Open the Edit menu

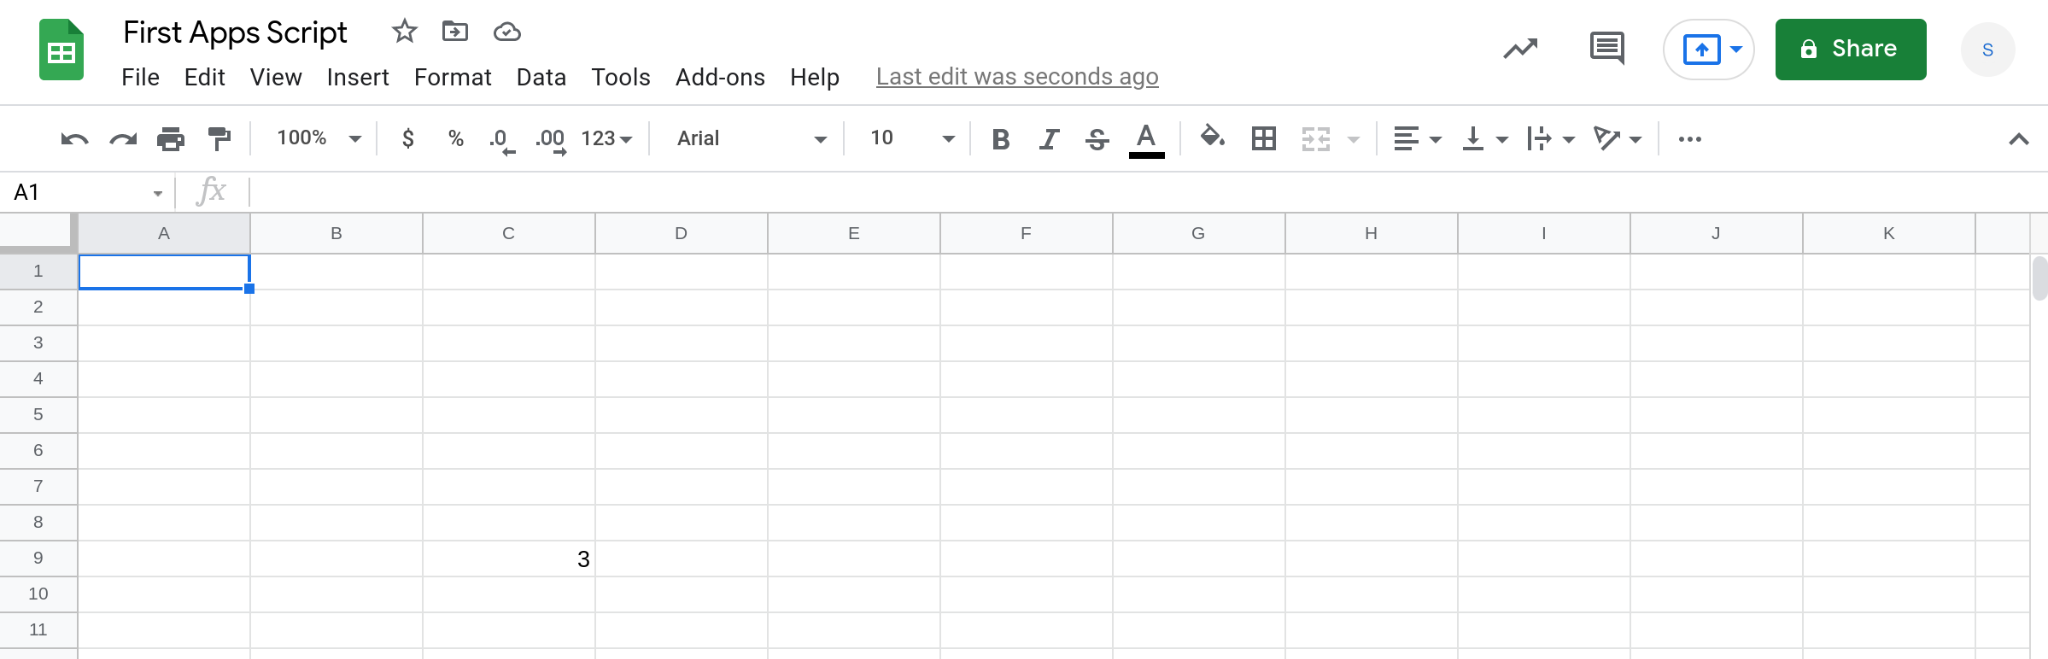pyautogui.click(x=204, y=77)
